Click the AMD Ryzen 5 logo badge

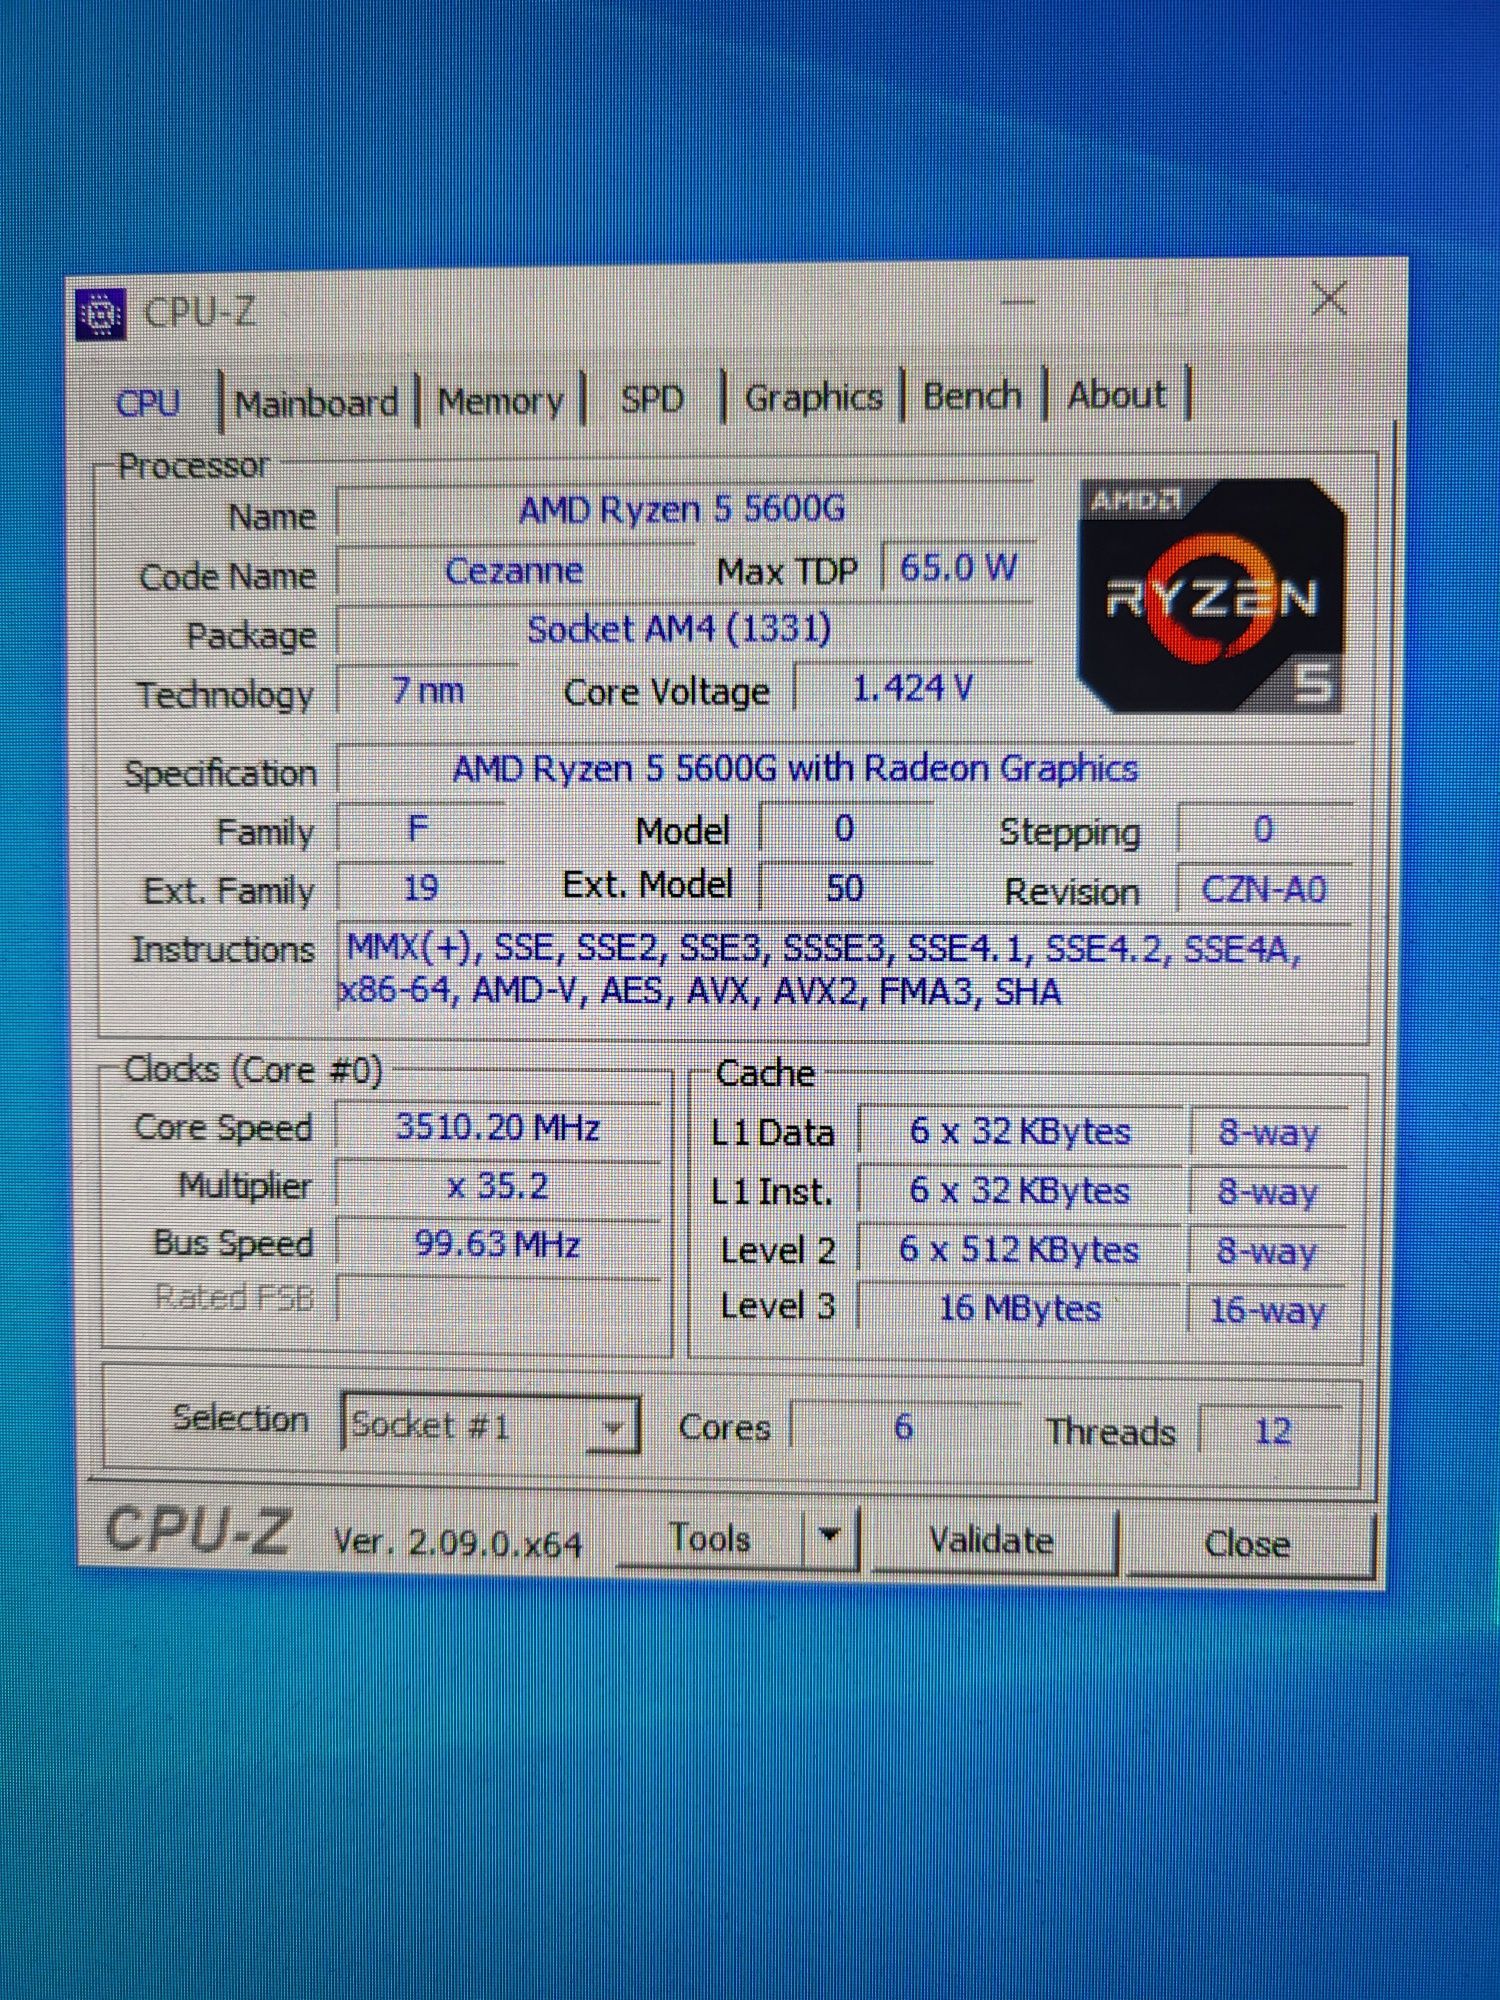click(1213, 595)
